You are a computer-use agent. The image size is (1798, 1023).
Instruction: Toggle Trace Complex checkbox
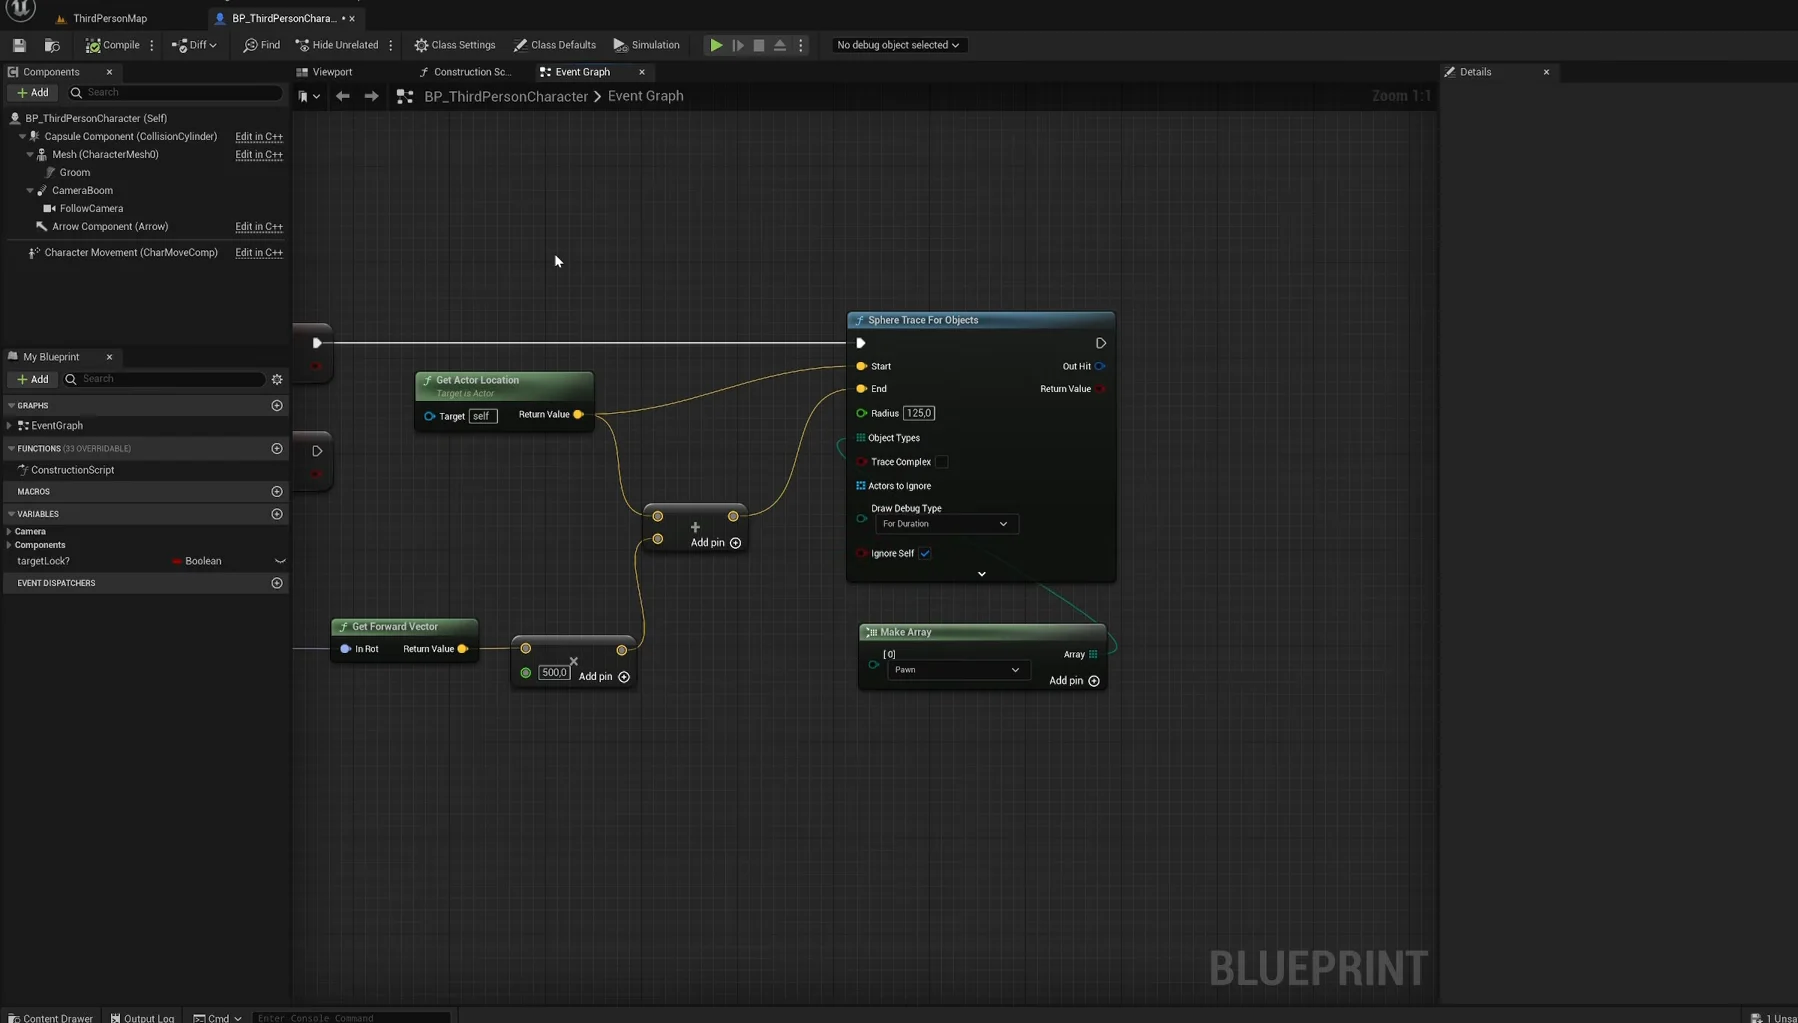(x=941, y=462)
